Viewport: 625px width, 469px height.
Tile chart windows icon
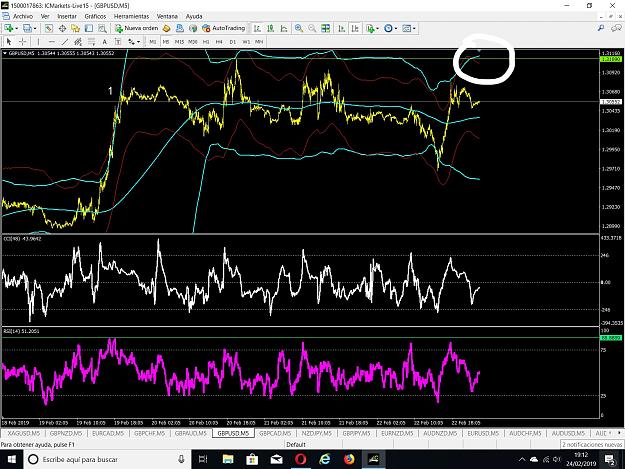tap(326, 28)
